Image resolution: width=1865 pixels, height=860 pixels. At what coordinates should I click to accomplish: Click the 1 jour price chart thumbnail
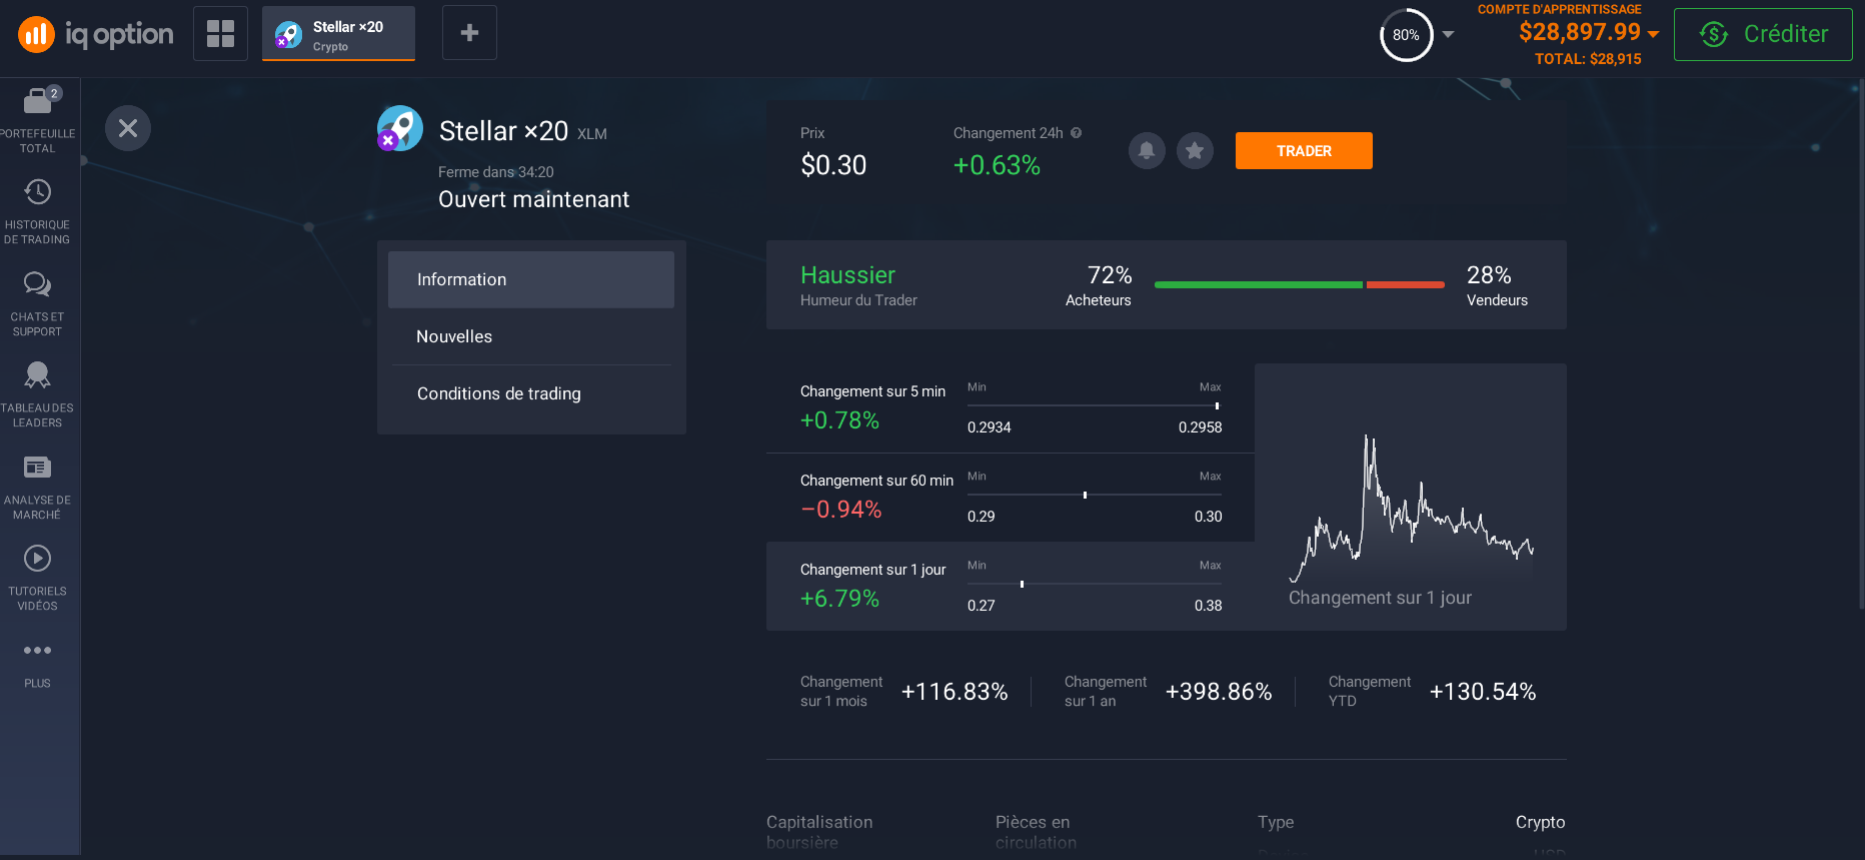pyautogui.click(x=1410, y=497)
